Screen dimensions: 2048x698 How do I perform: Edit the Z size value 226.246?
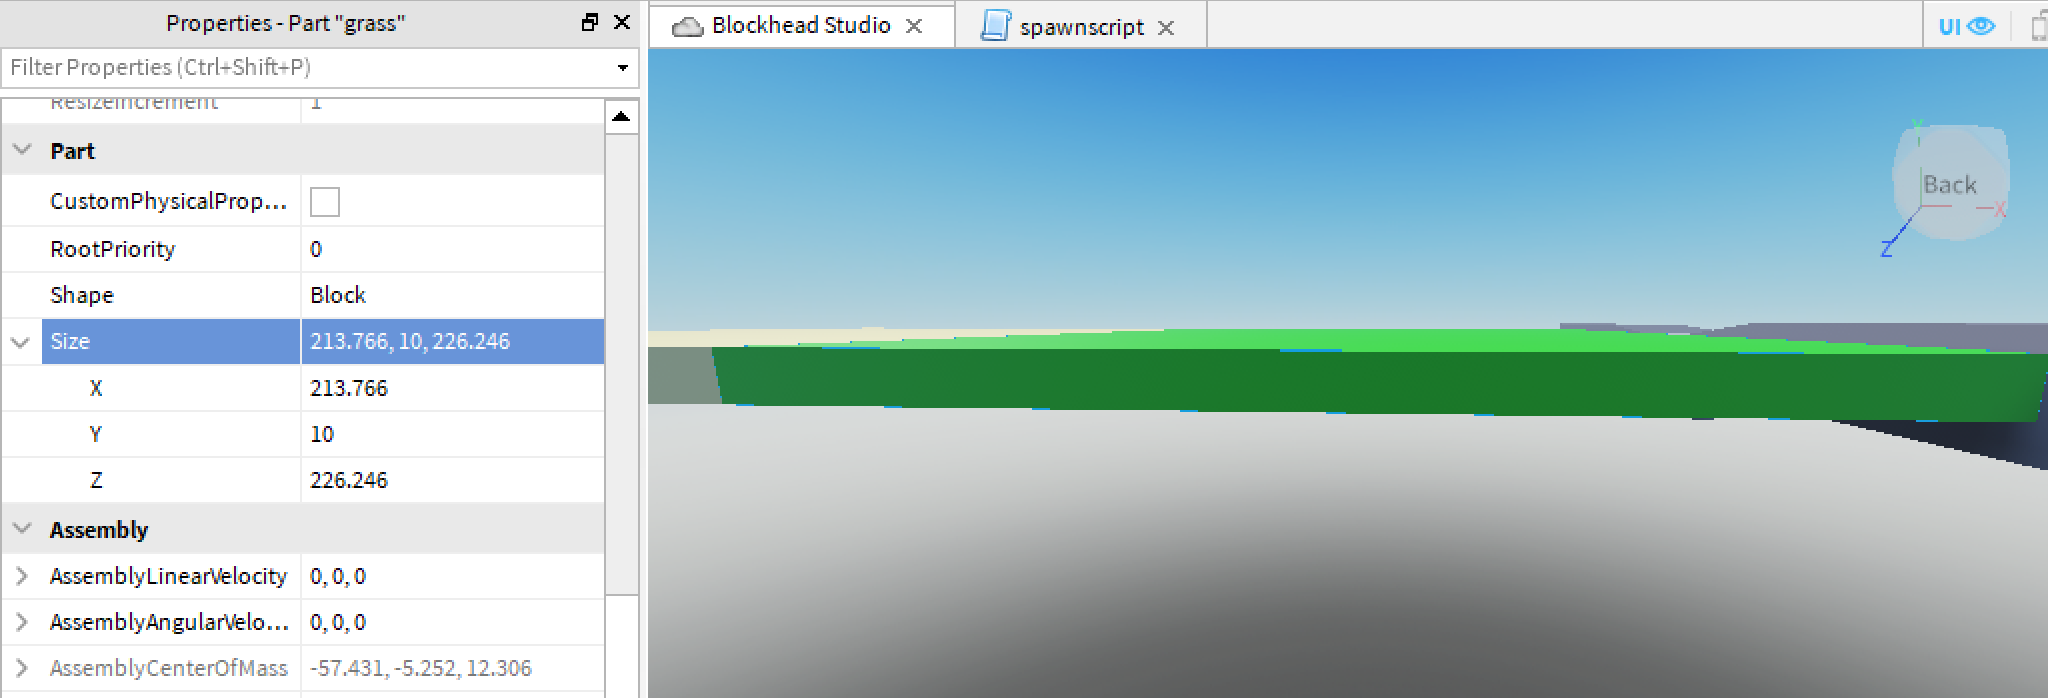coord(452,480)
